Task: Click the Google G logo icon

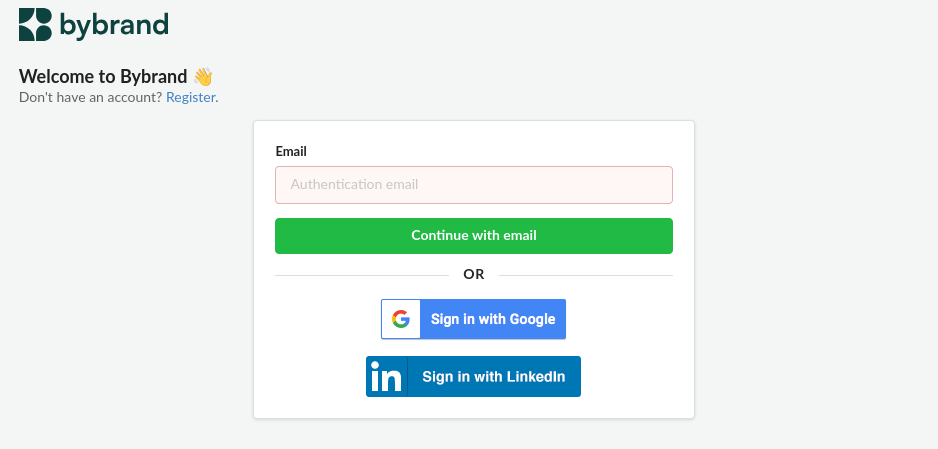Action: [401, 319]
